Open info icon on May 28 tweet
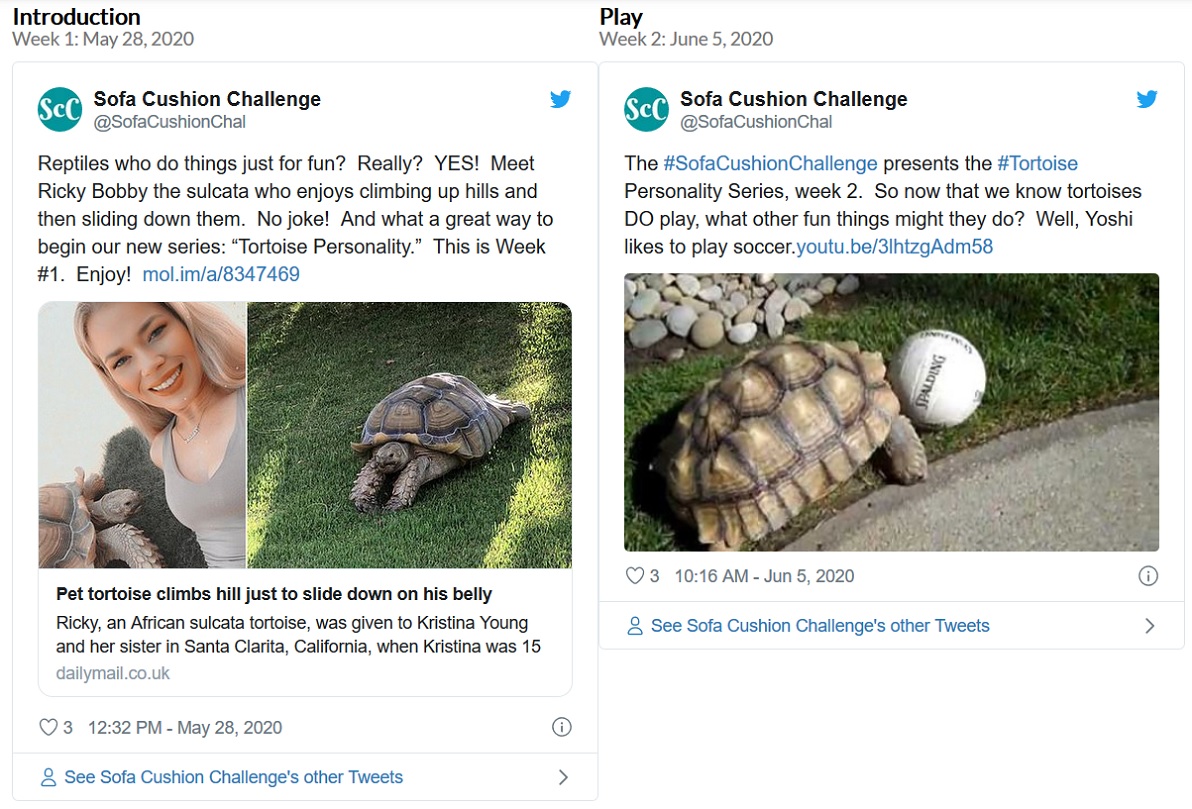 click(561, 727)
